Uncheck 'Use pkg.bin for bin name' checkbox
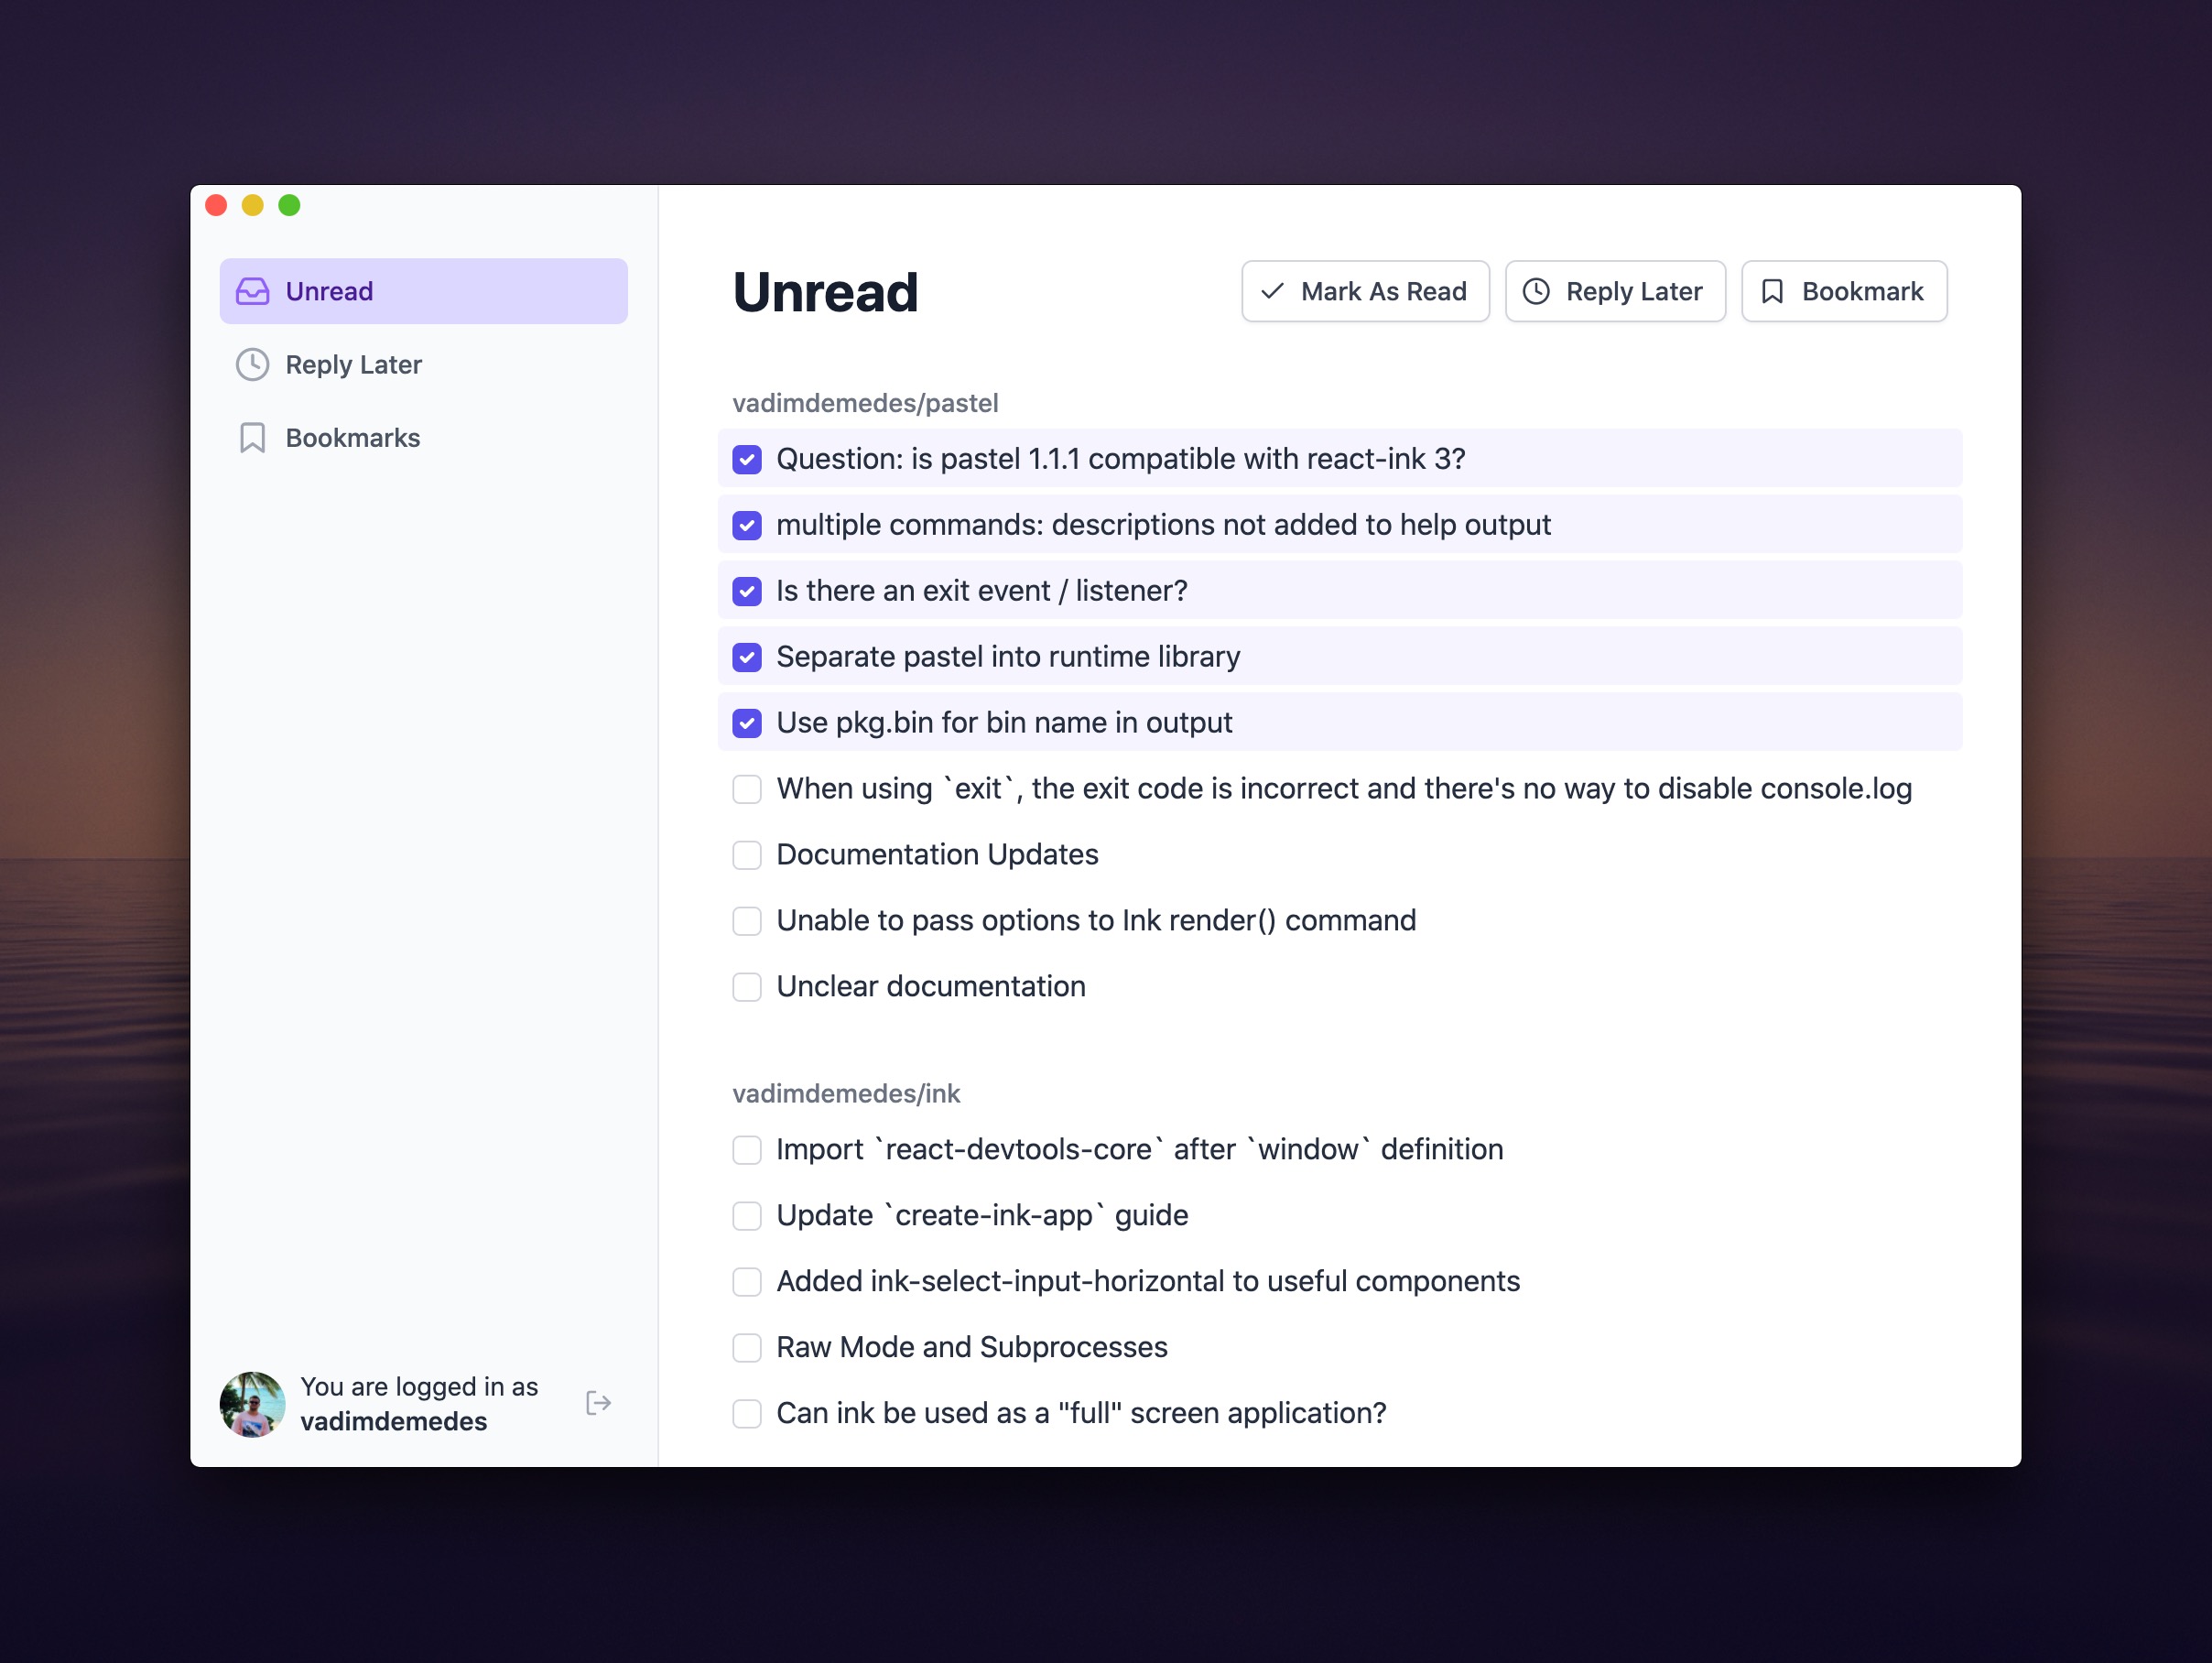This screenshot has width=2212, height=1663. pyautogui.click(x=747, y=724)
